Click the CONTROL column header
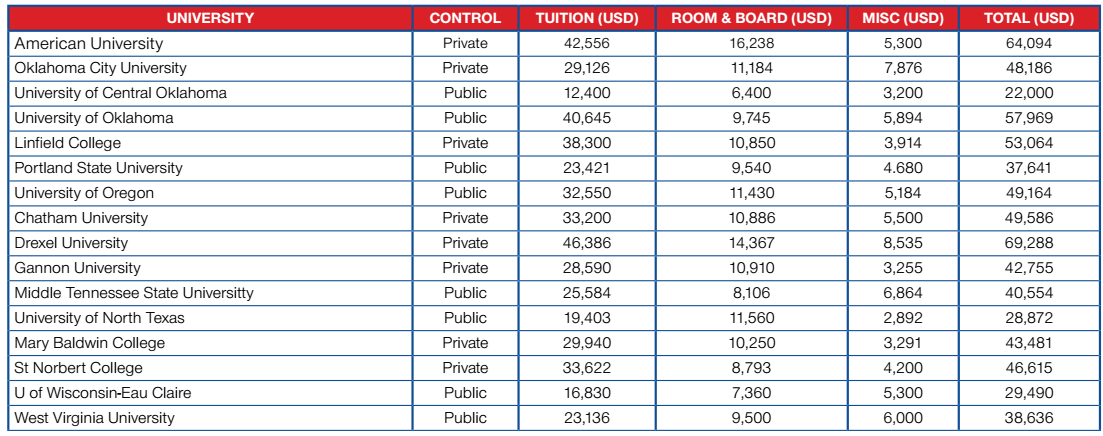 466,18
